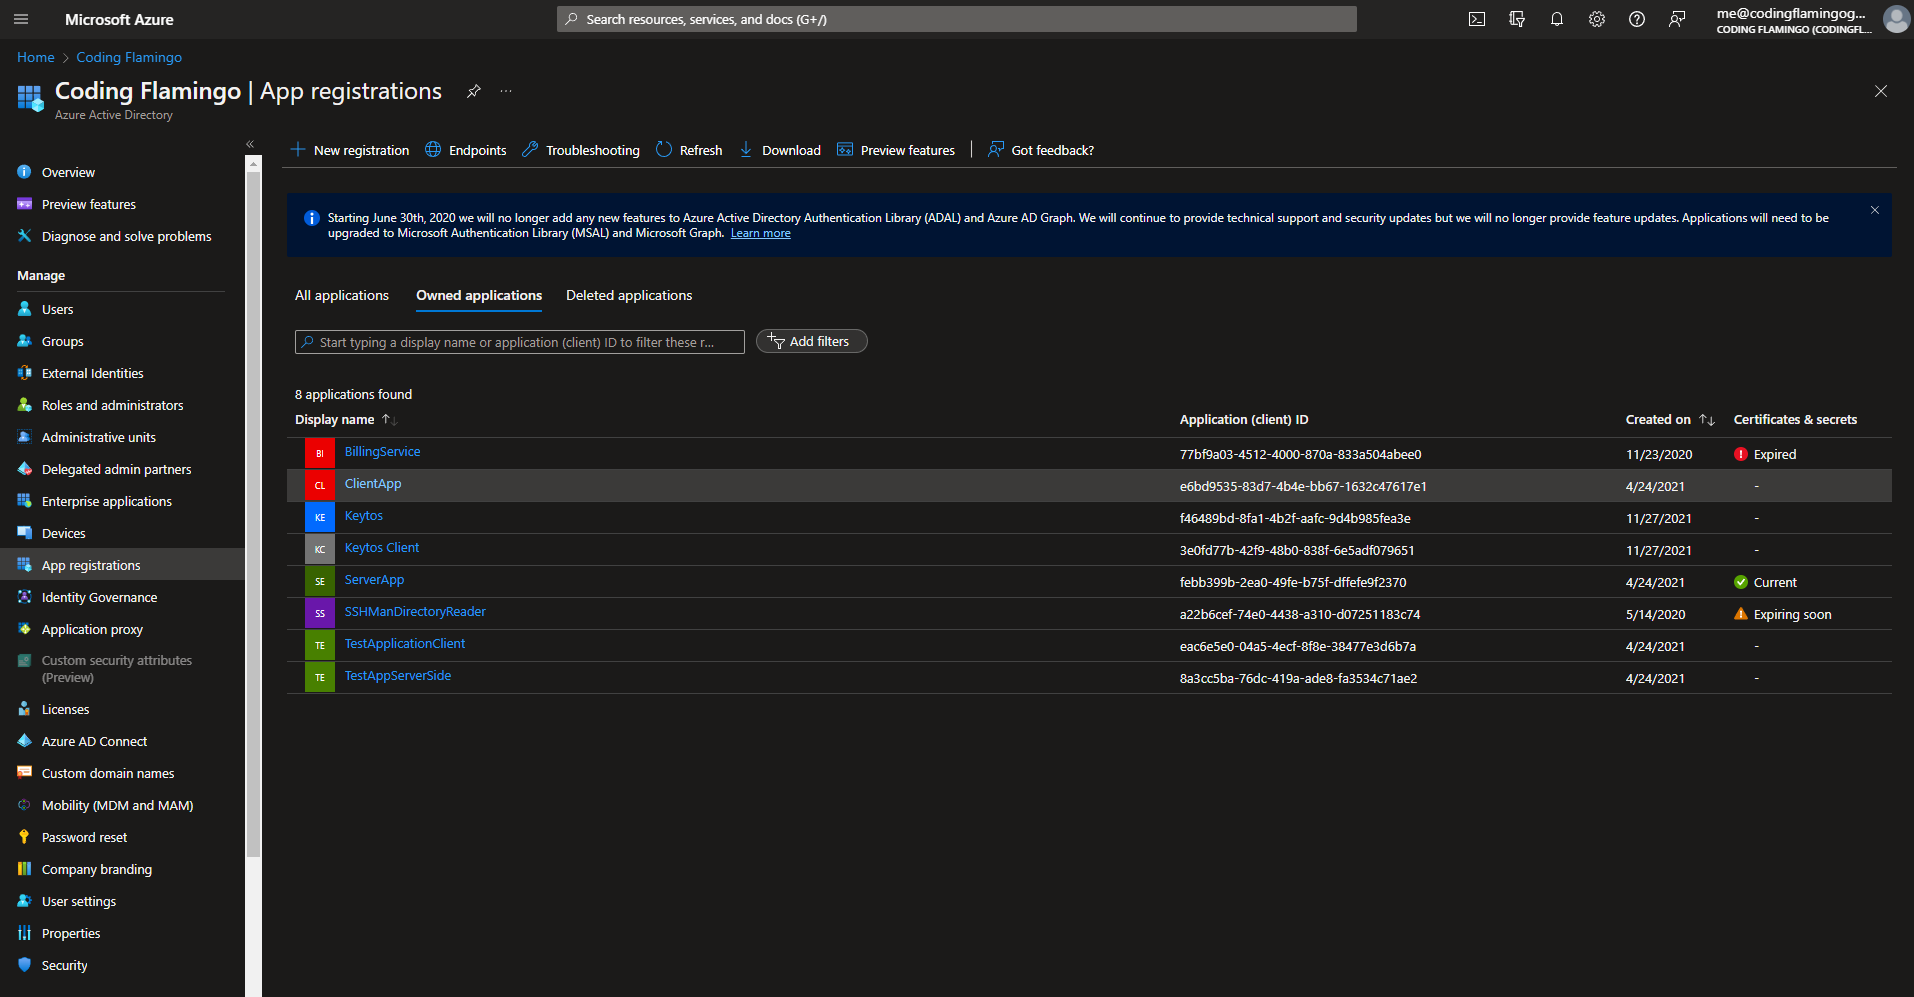
Task: Switch to All applications tab
Action: [342, 295]
